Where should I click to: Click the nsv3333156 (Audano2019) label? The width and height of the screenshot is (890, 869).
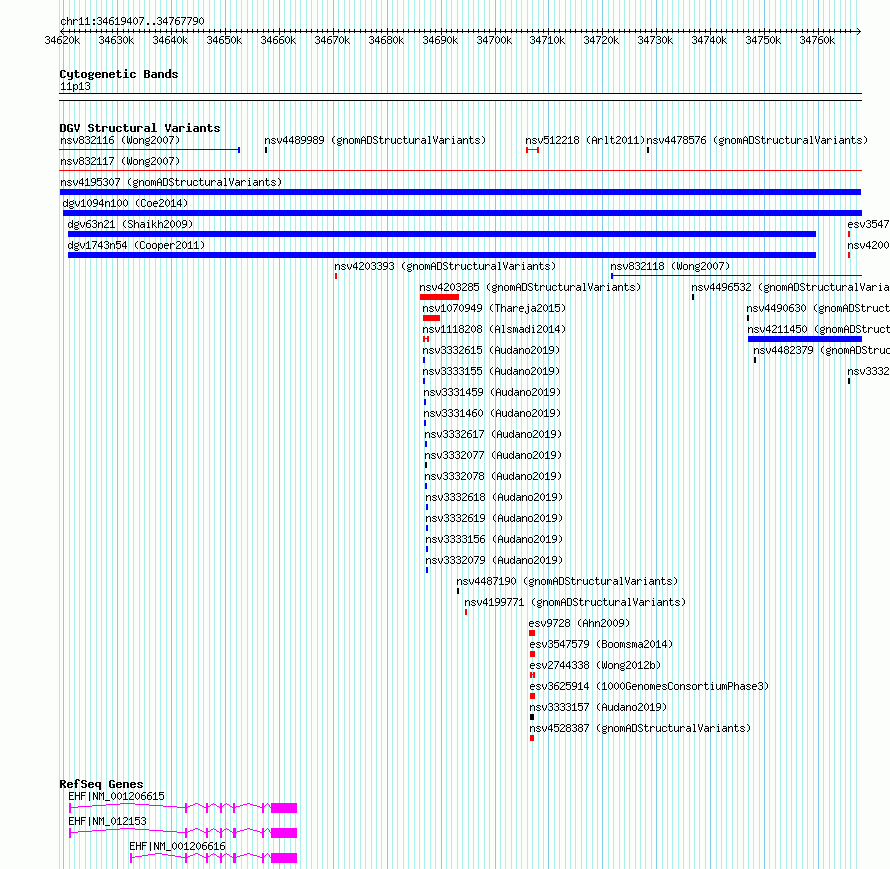tap(494, 539)
